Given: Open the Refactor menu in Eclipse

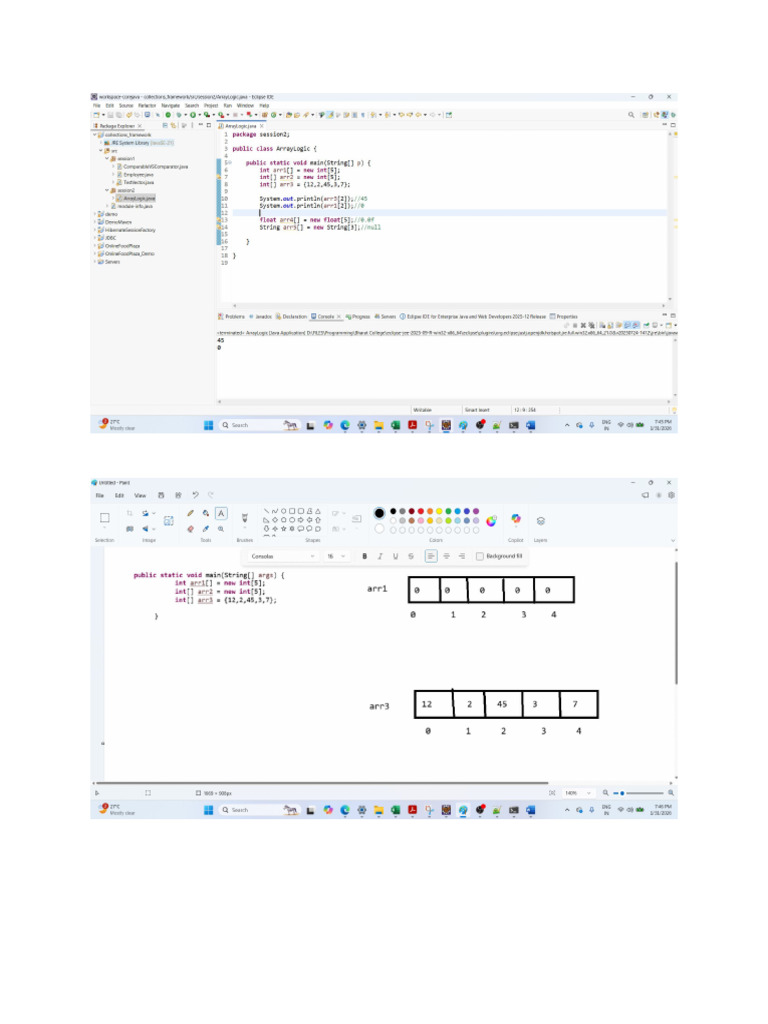Looking at the screenshot, I should (x=147, y=105).
